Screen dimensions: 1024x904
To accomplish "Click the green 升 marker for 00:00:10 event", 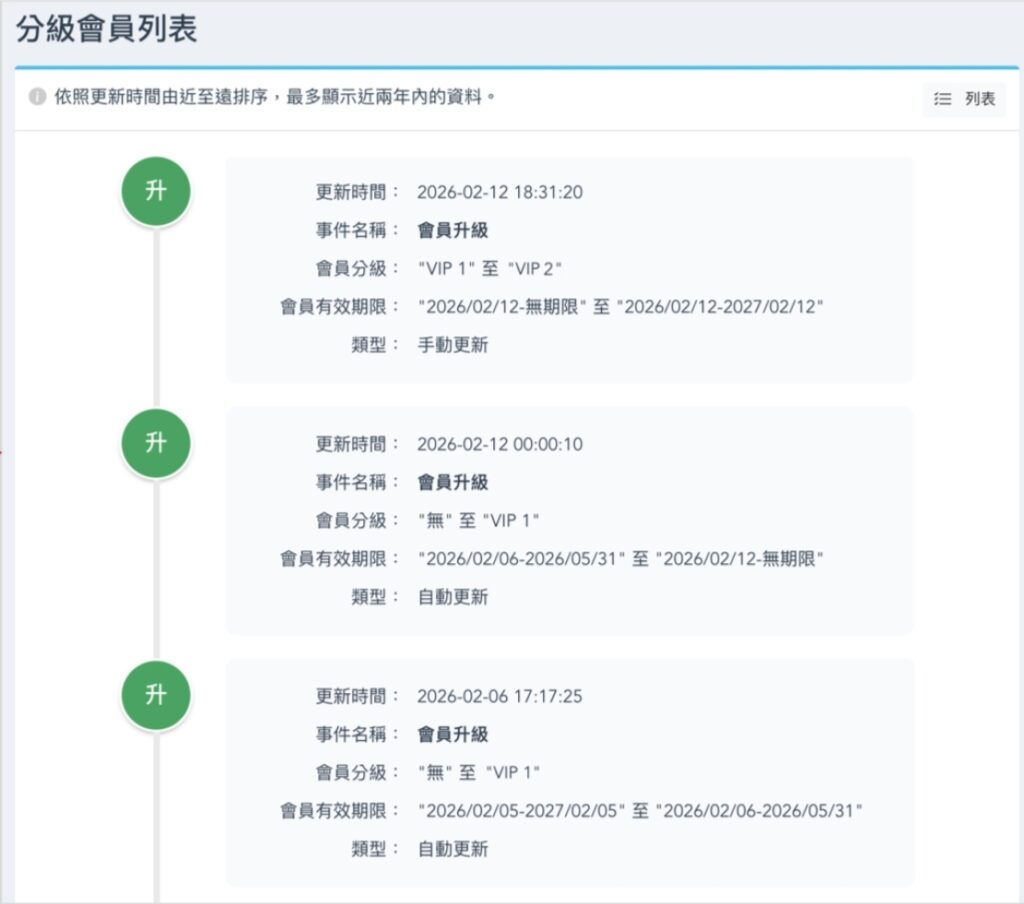I will (155, 443).
